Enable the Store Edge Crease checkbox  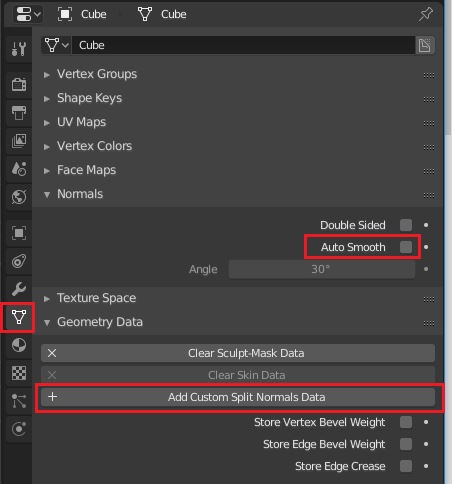(x=406, y=466)
